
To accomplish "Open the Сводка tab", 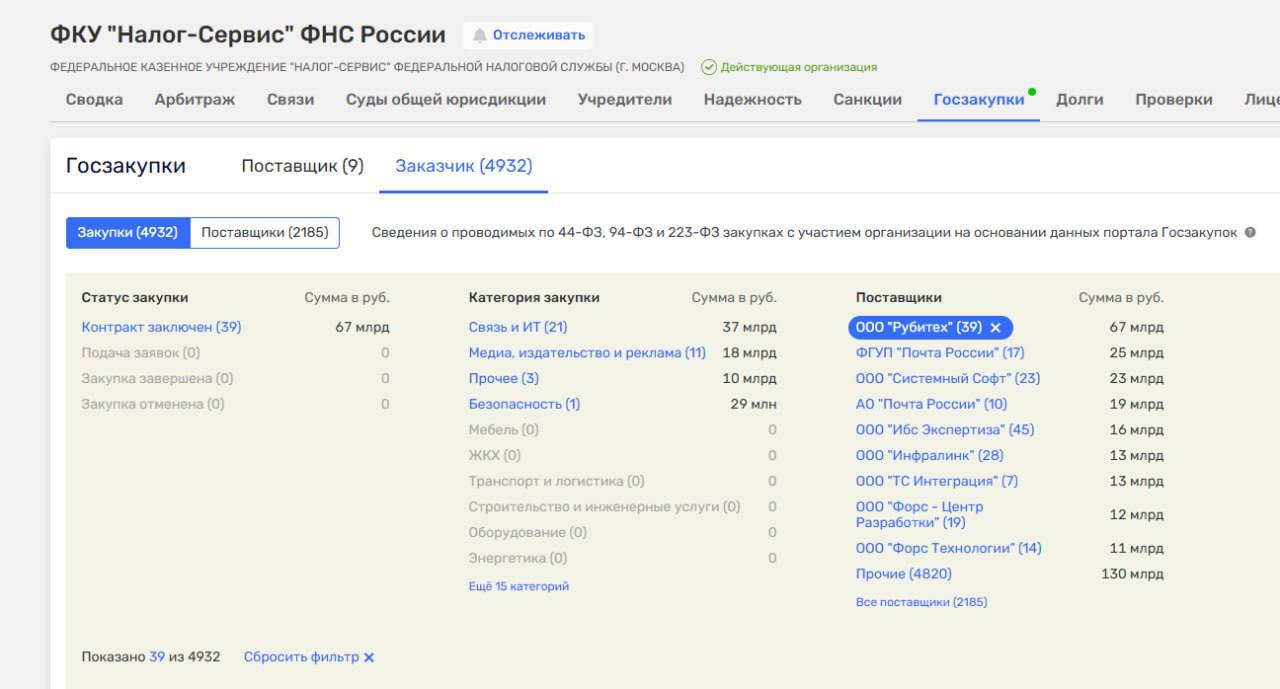I will [x=94, y=99].
